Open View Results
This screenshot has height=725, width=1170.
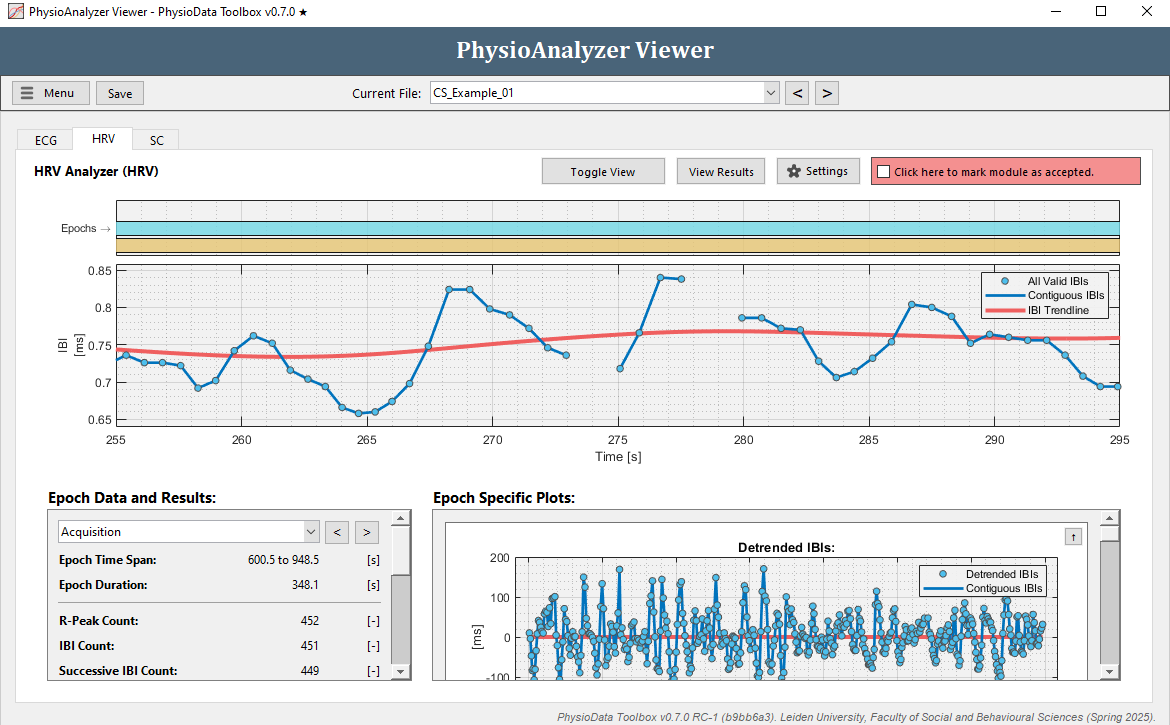[x=720, y=170]
